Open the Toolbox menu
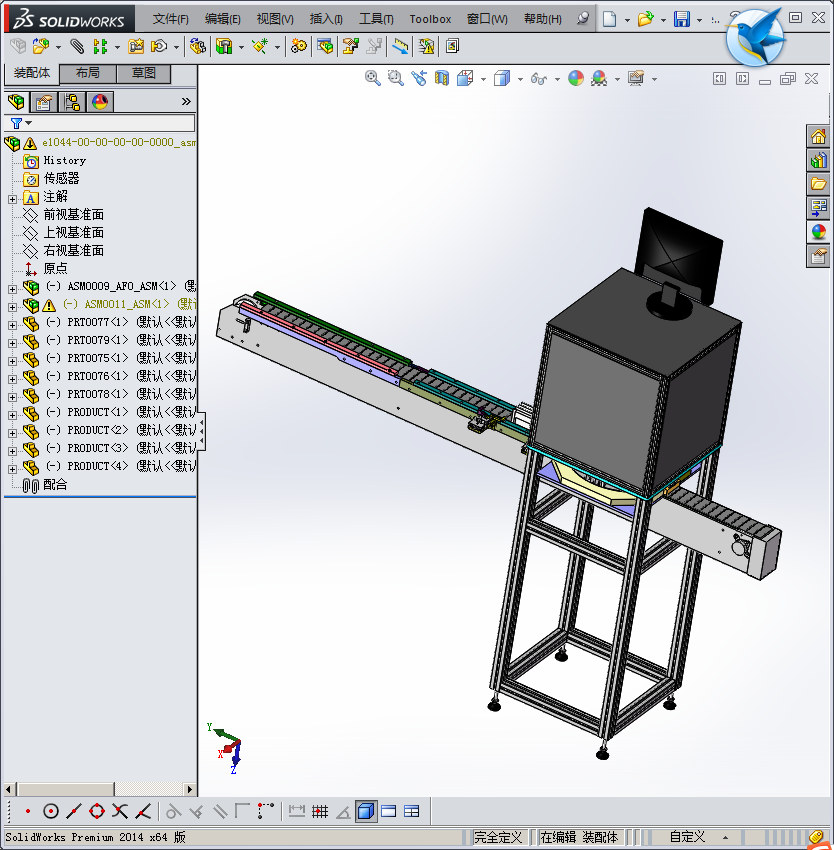Screen dimensions: 834x850 click(x=430, y=19)
